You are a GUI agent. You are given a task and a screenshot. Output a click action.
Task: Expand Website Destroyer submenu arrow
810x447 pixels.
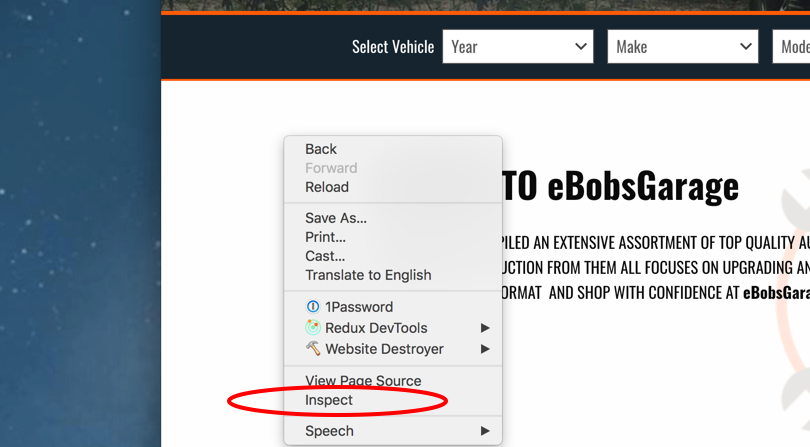coord(485,349)
